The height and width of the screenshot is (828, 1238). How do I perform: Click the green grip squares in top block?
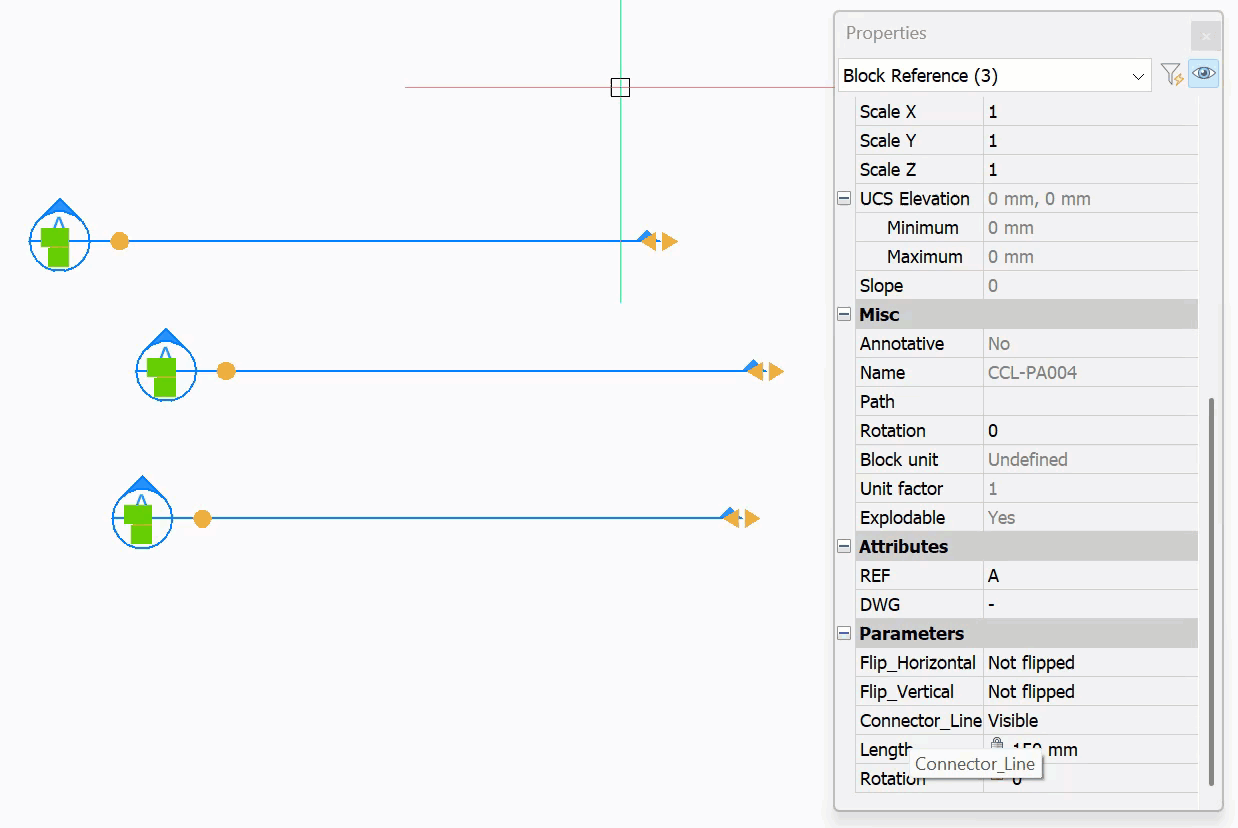[x=56, y=247]
